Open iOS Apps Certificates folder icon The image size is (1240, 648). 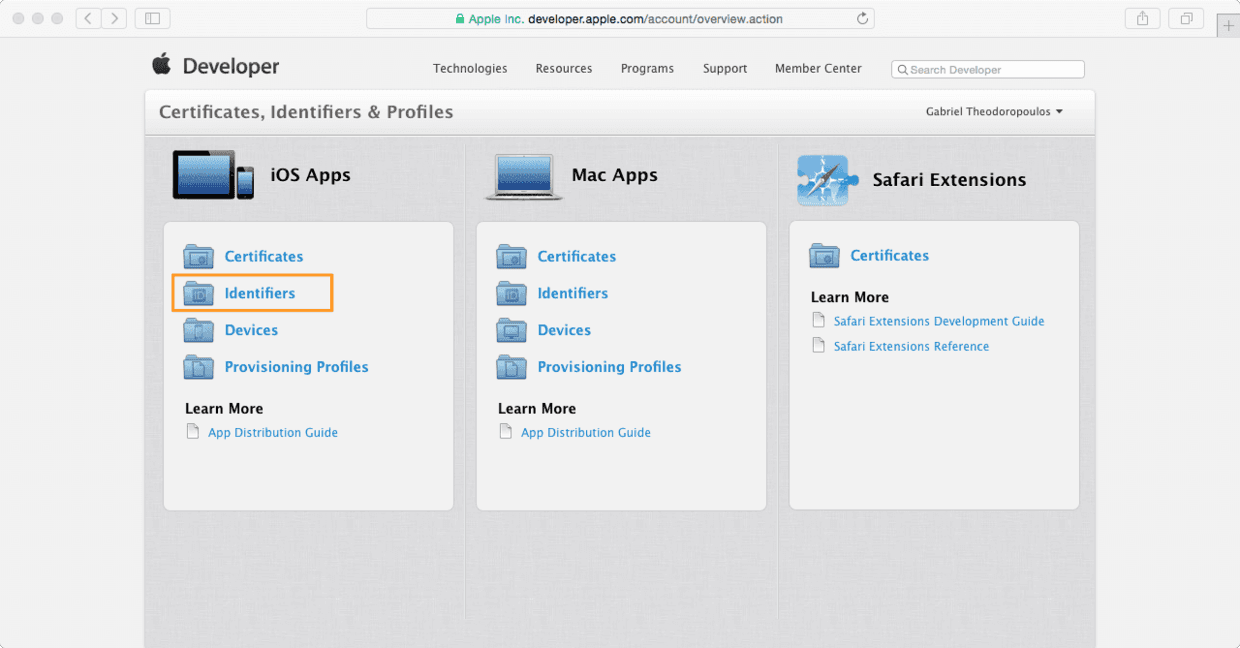[198, 256]
